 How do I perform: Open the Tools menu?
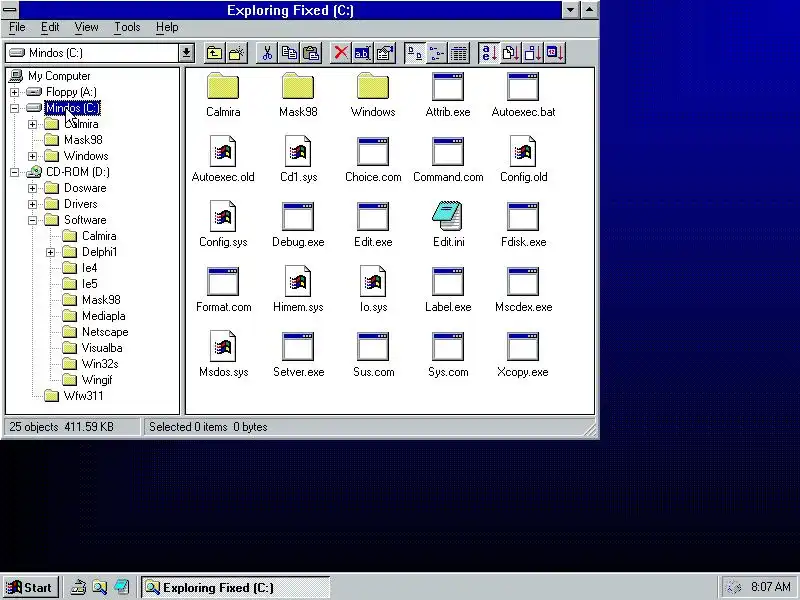(127, 27)
